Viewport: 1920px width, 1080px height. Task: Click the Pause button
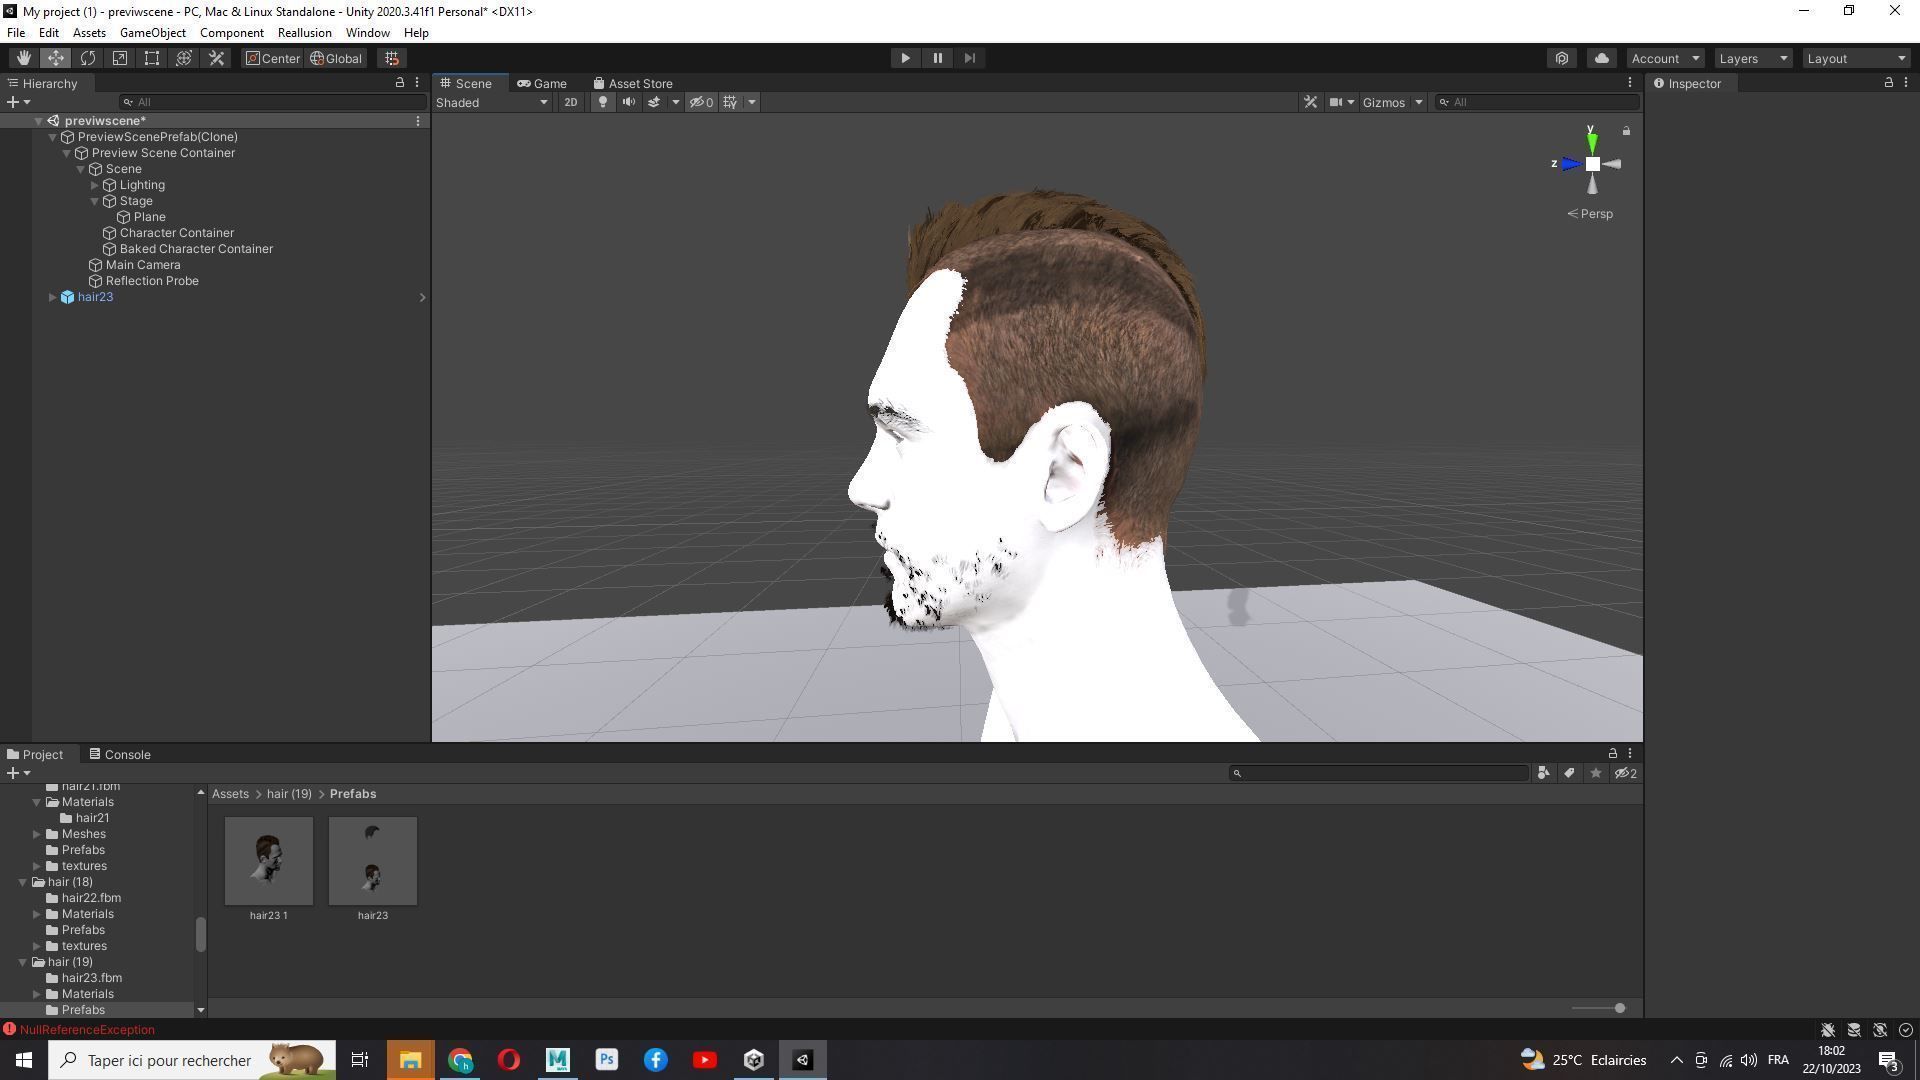937,58
